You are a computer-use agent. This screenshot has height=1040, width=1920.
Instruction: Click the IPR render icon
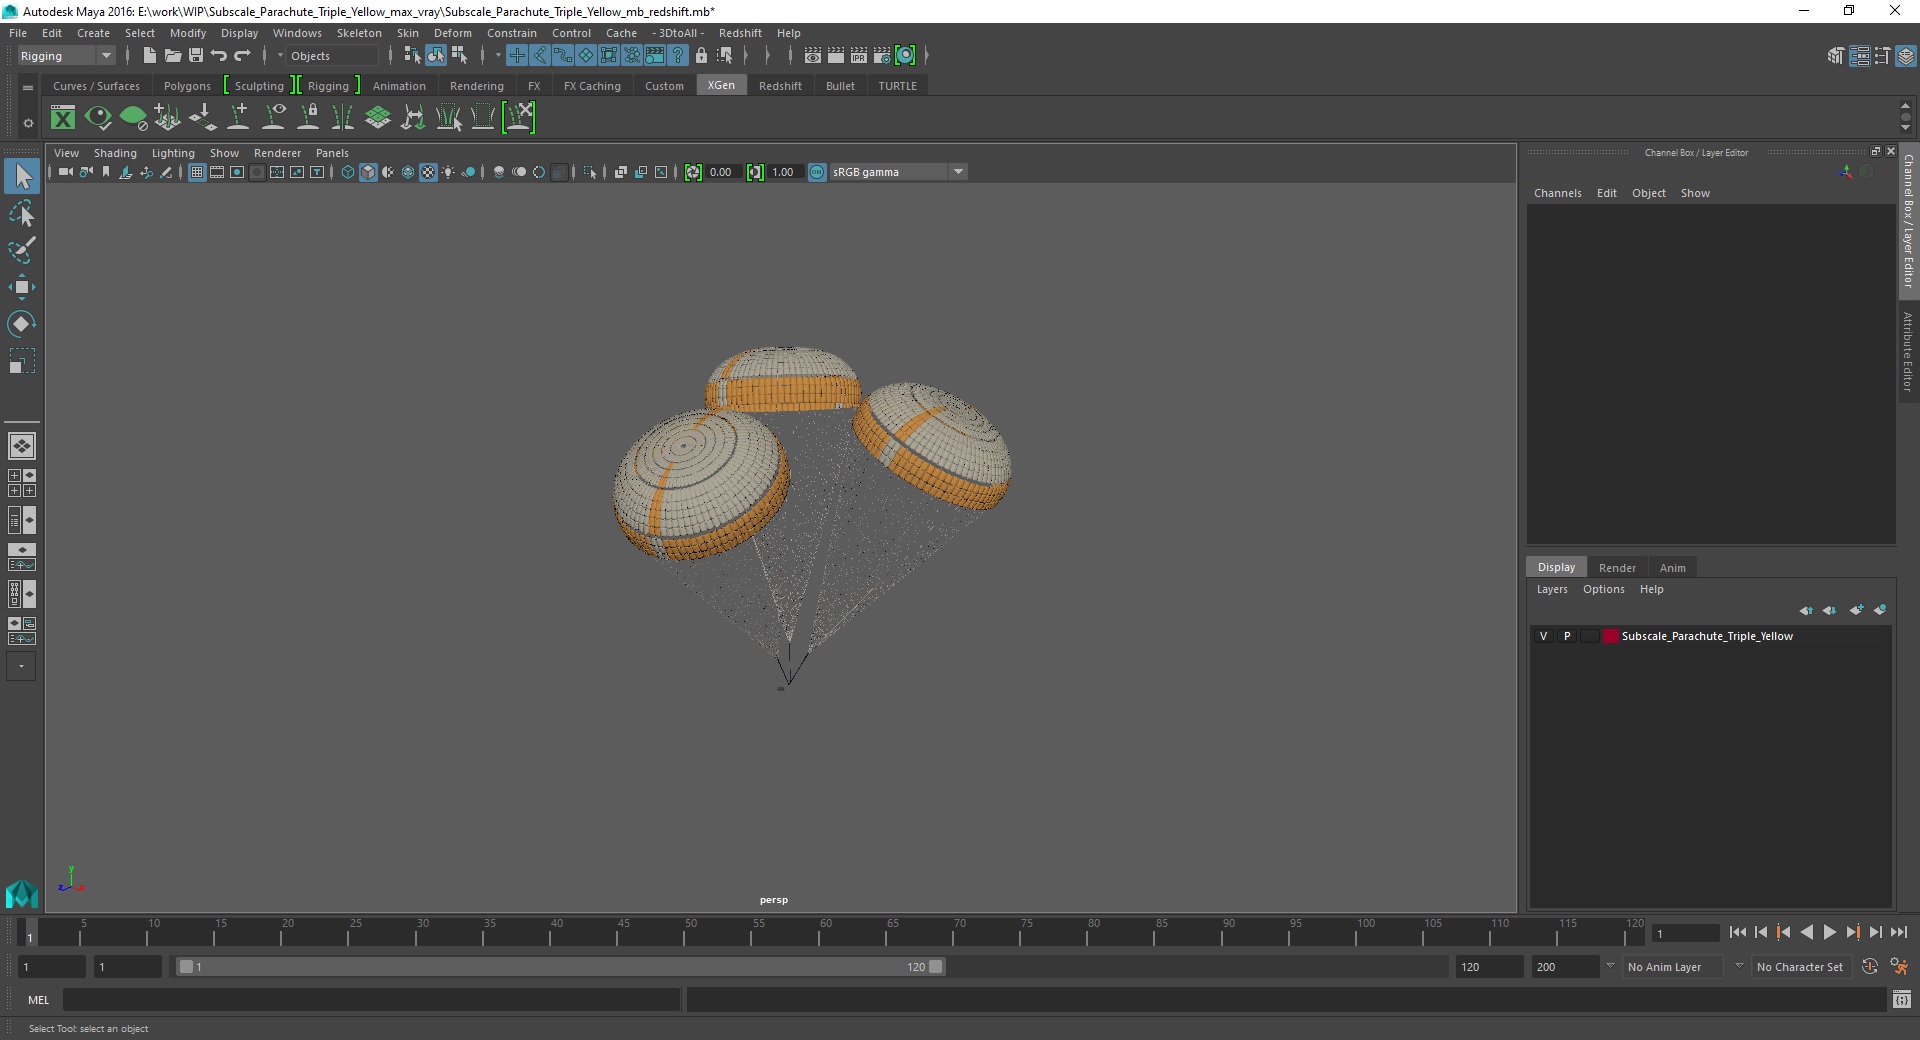859,56
